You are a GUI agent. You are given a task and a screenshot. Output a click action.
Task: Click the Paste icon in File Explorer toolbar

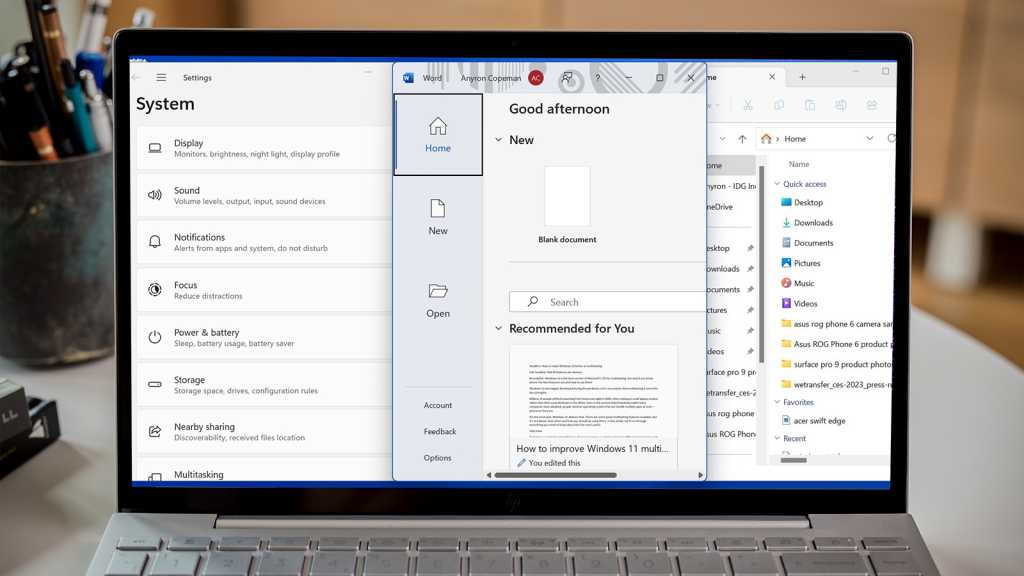tap(810, 105)
